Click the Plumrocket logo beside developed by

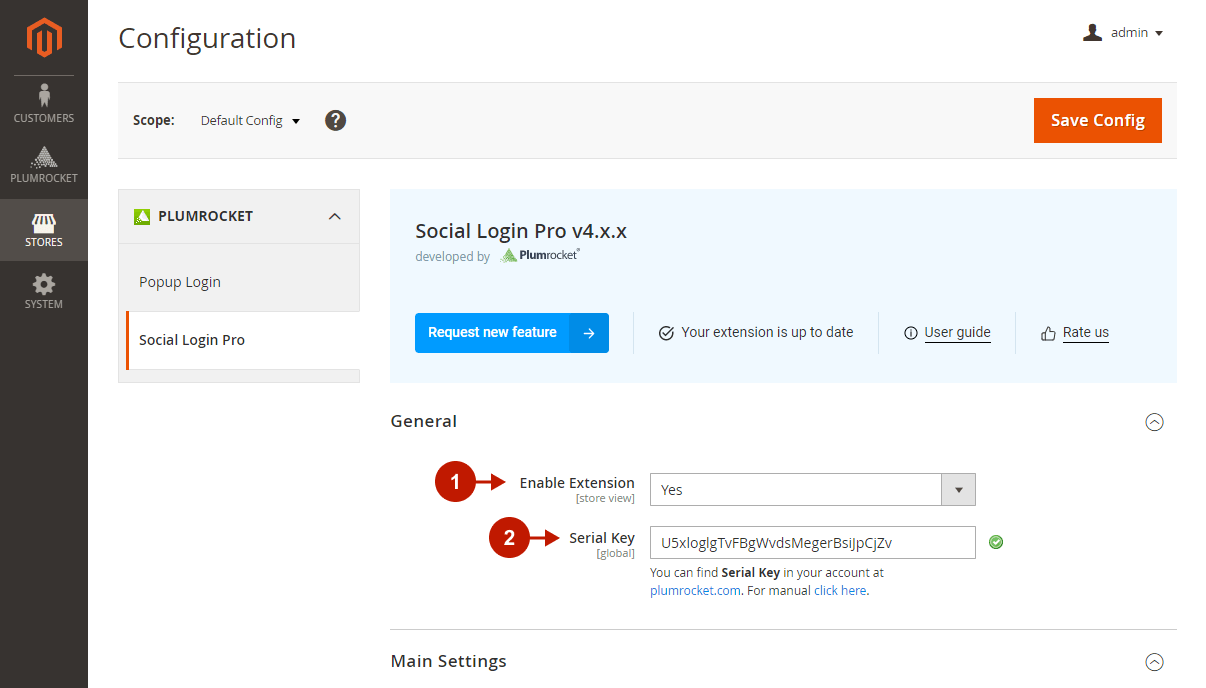(540, 255)
